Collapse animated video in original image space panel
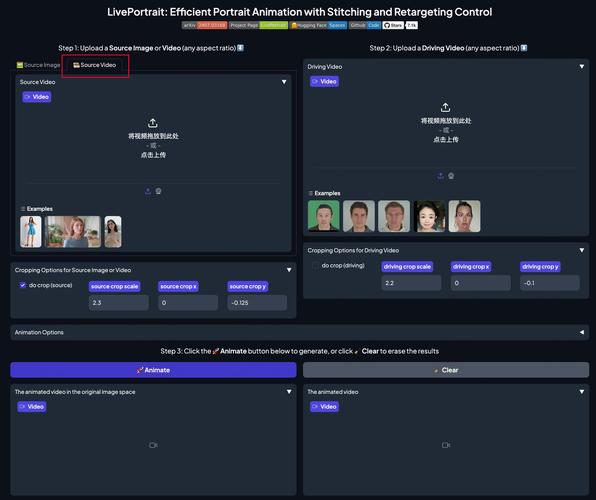Viewport: 596px width, 500px height. [289, 392]
